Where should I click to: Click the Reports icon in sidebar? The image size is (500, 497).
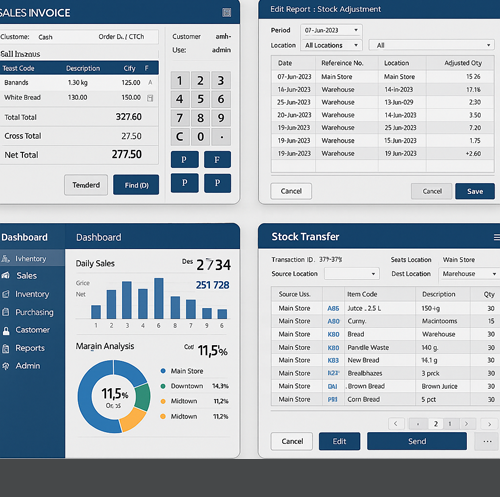tap(6, 348)
